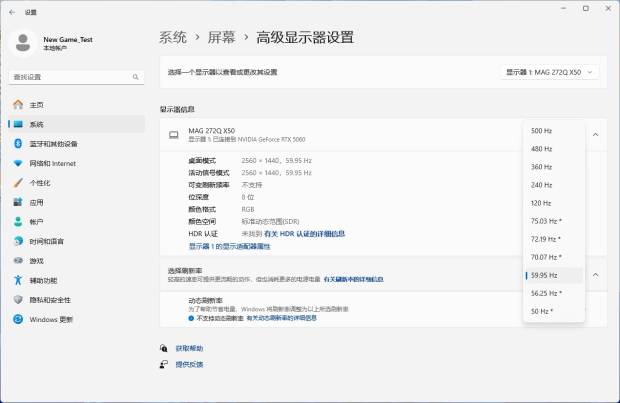The image size is (620, 403).
Task: Click the 时间和语言 globe icon
Action: tap(18, 241)
